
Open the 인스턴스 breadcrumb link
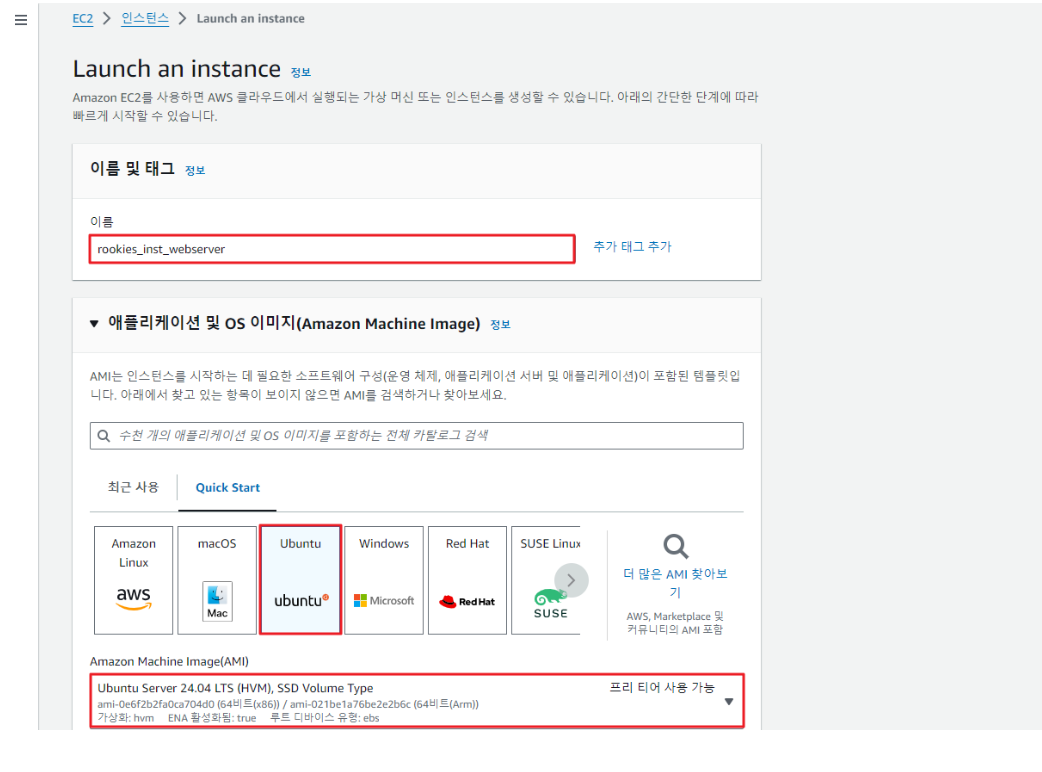point(145,19)
